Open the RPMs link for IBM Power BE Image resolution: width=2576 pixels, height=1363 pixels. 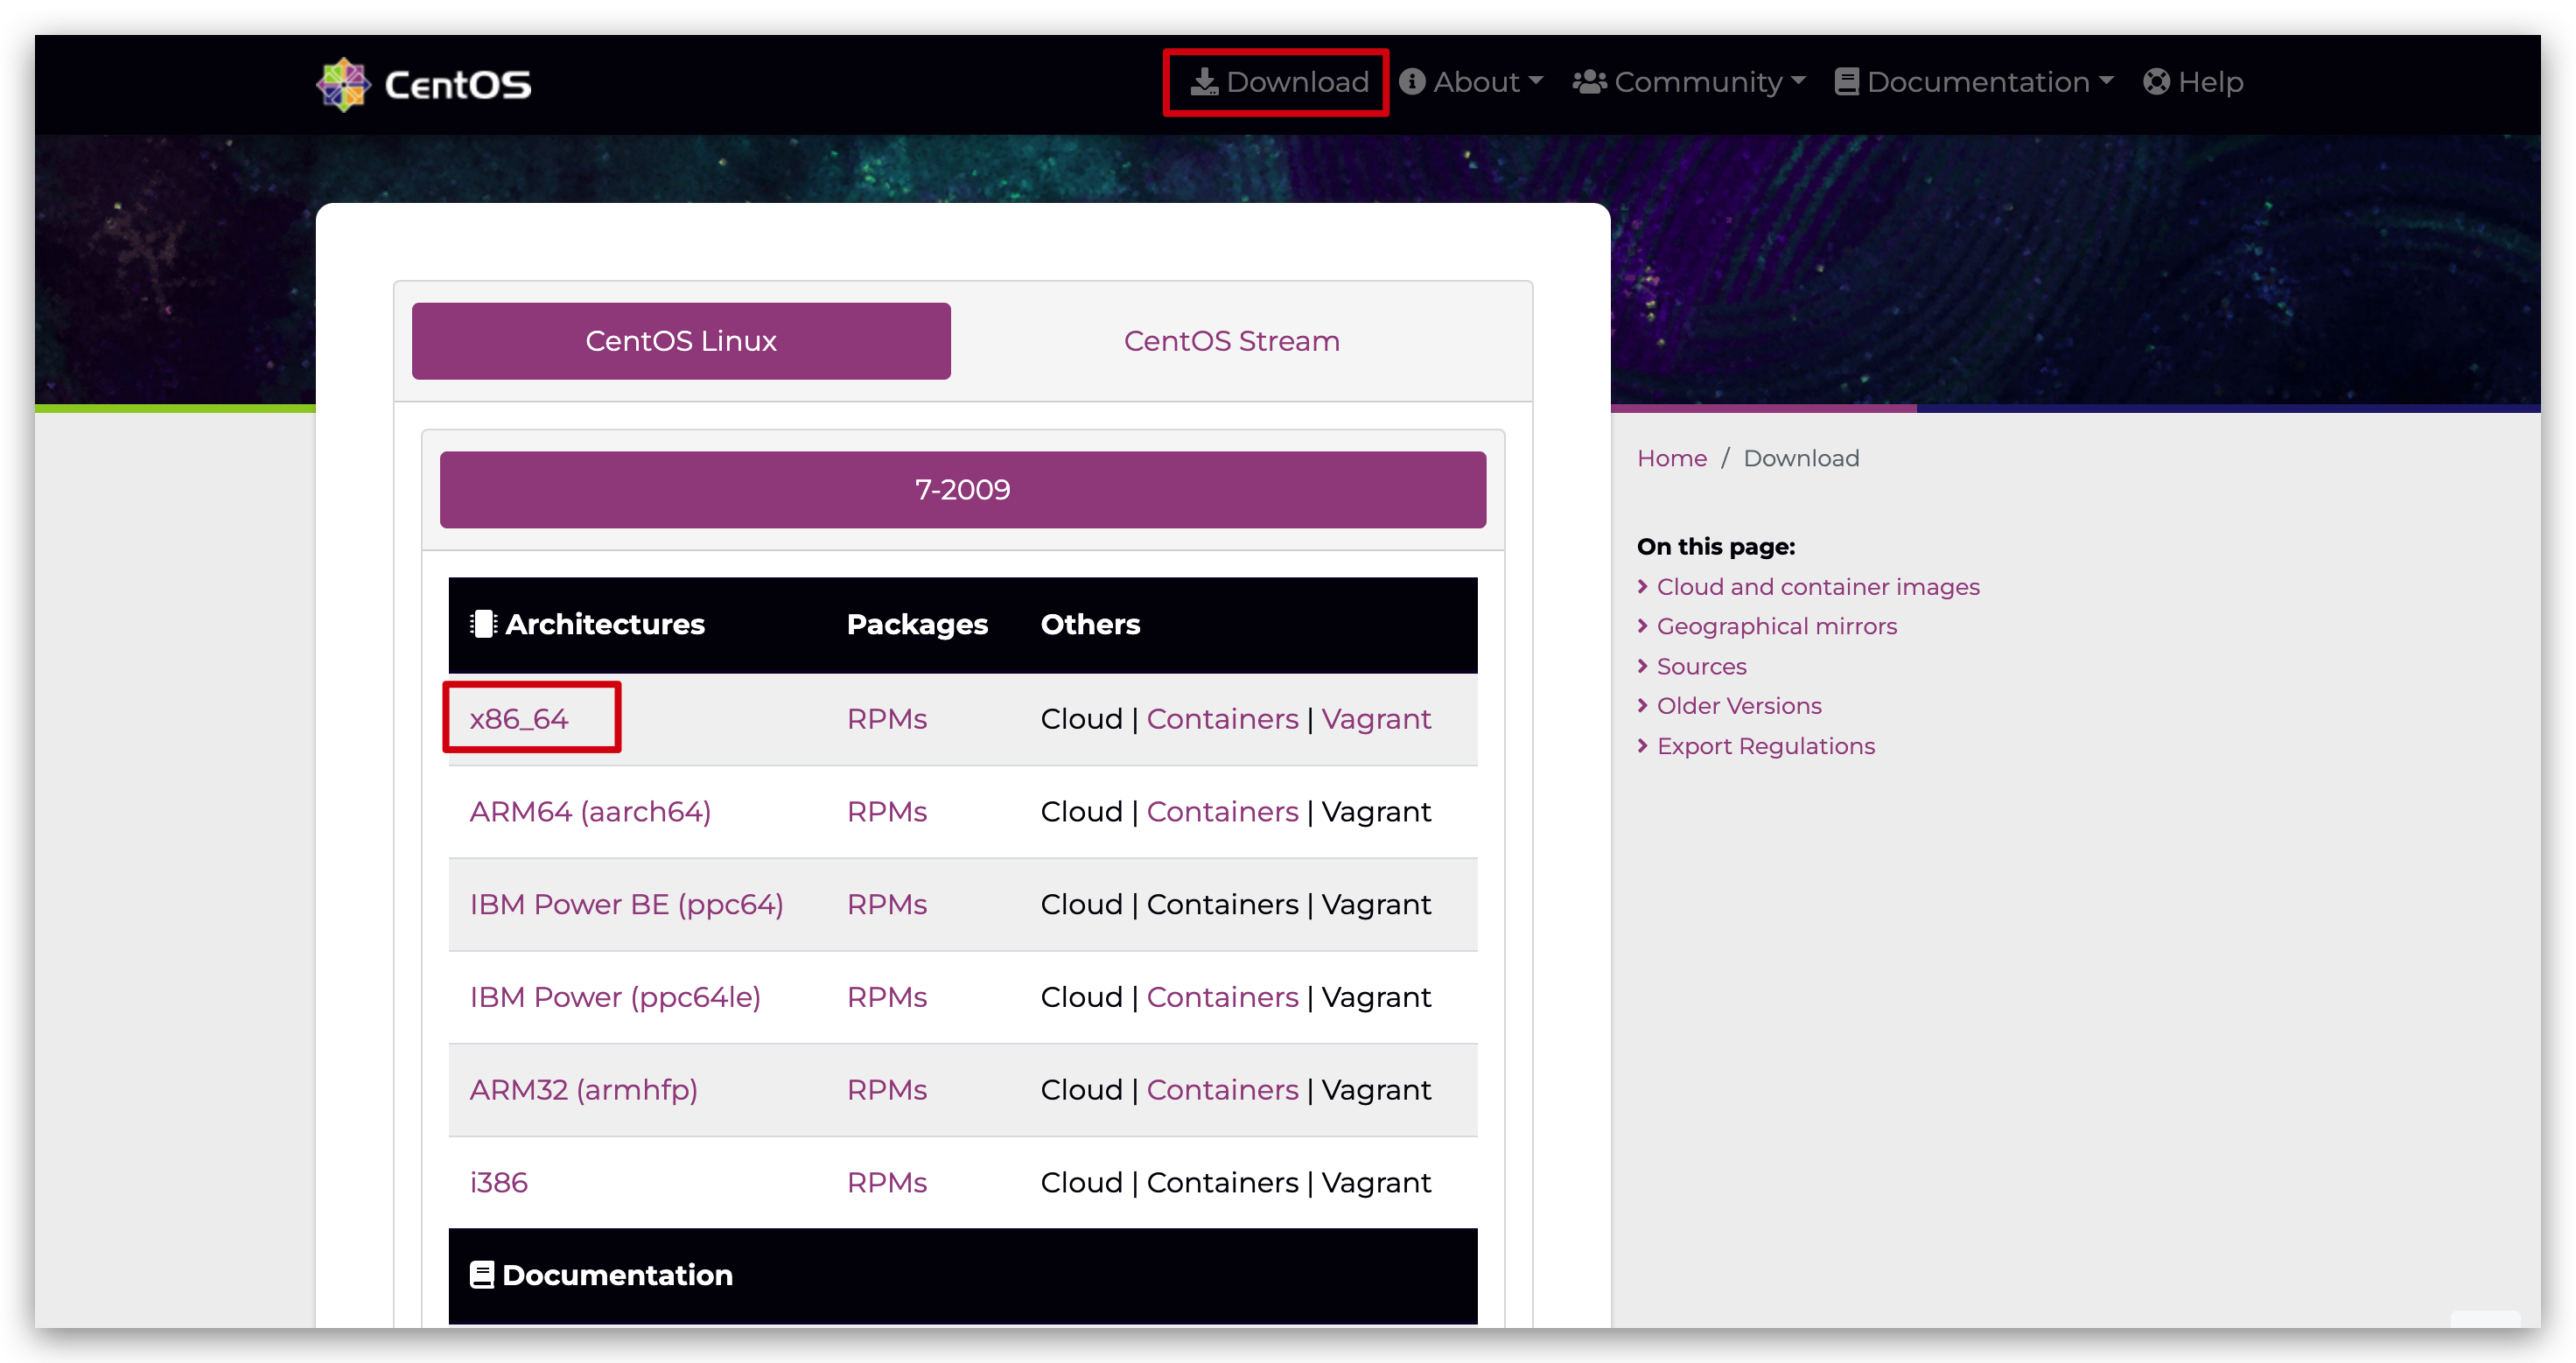pos(887,905)
